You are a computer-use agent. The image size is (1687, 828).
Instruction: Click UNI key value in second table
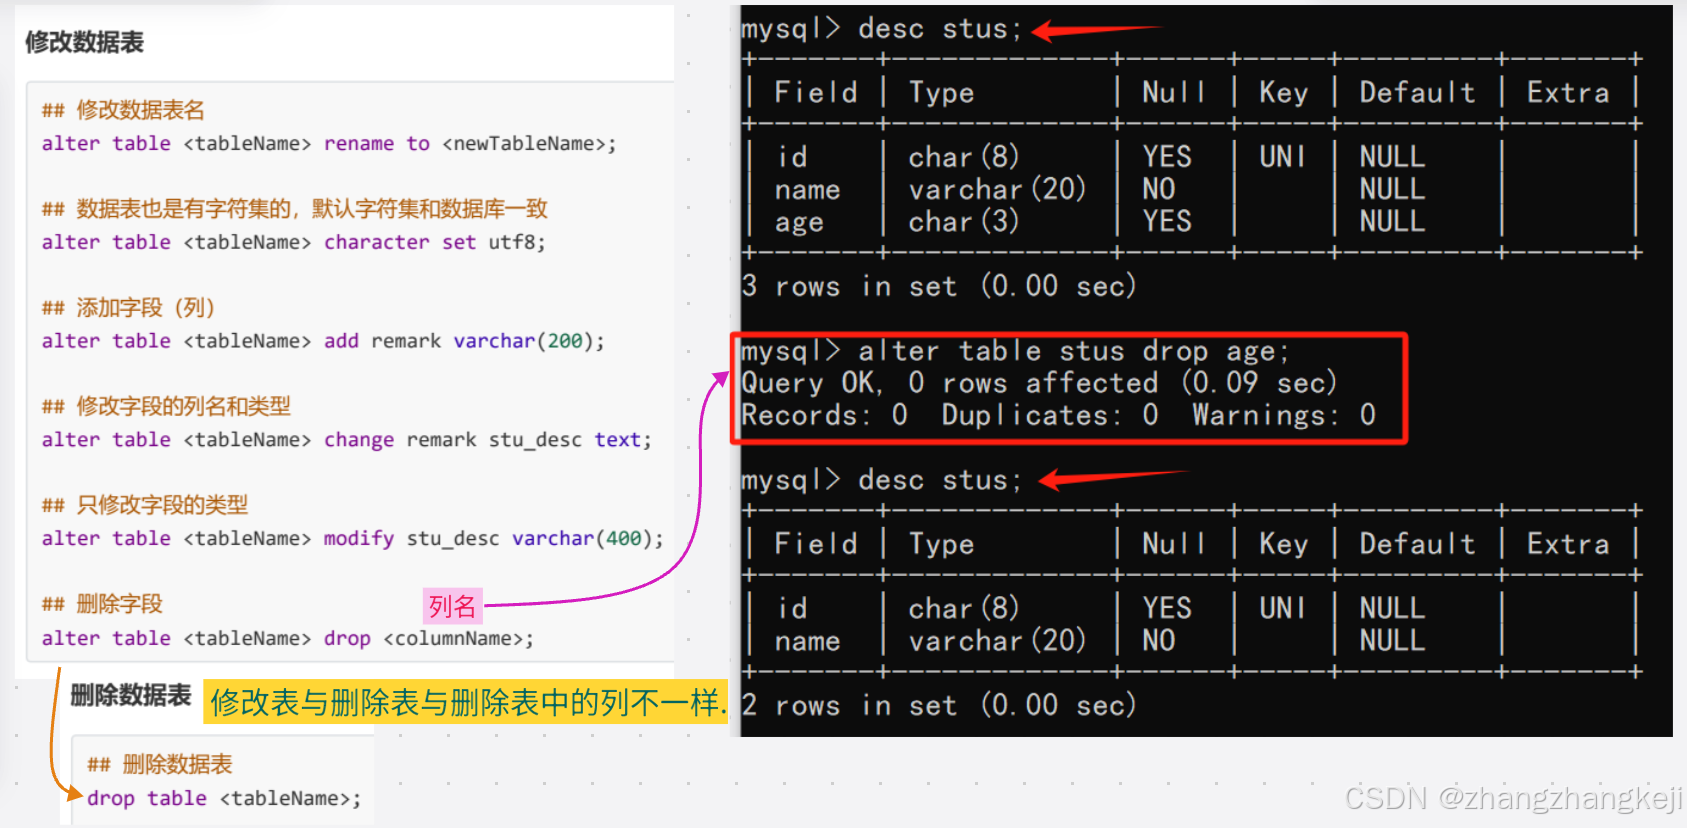click(x=1282, y=608)
